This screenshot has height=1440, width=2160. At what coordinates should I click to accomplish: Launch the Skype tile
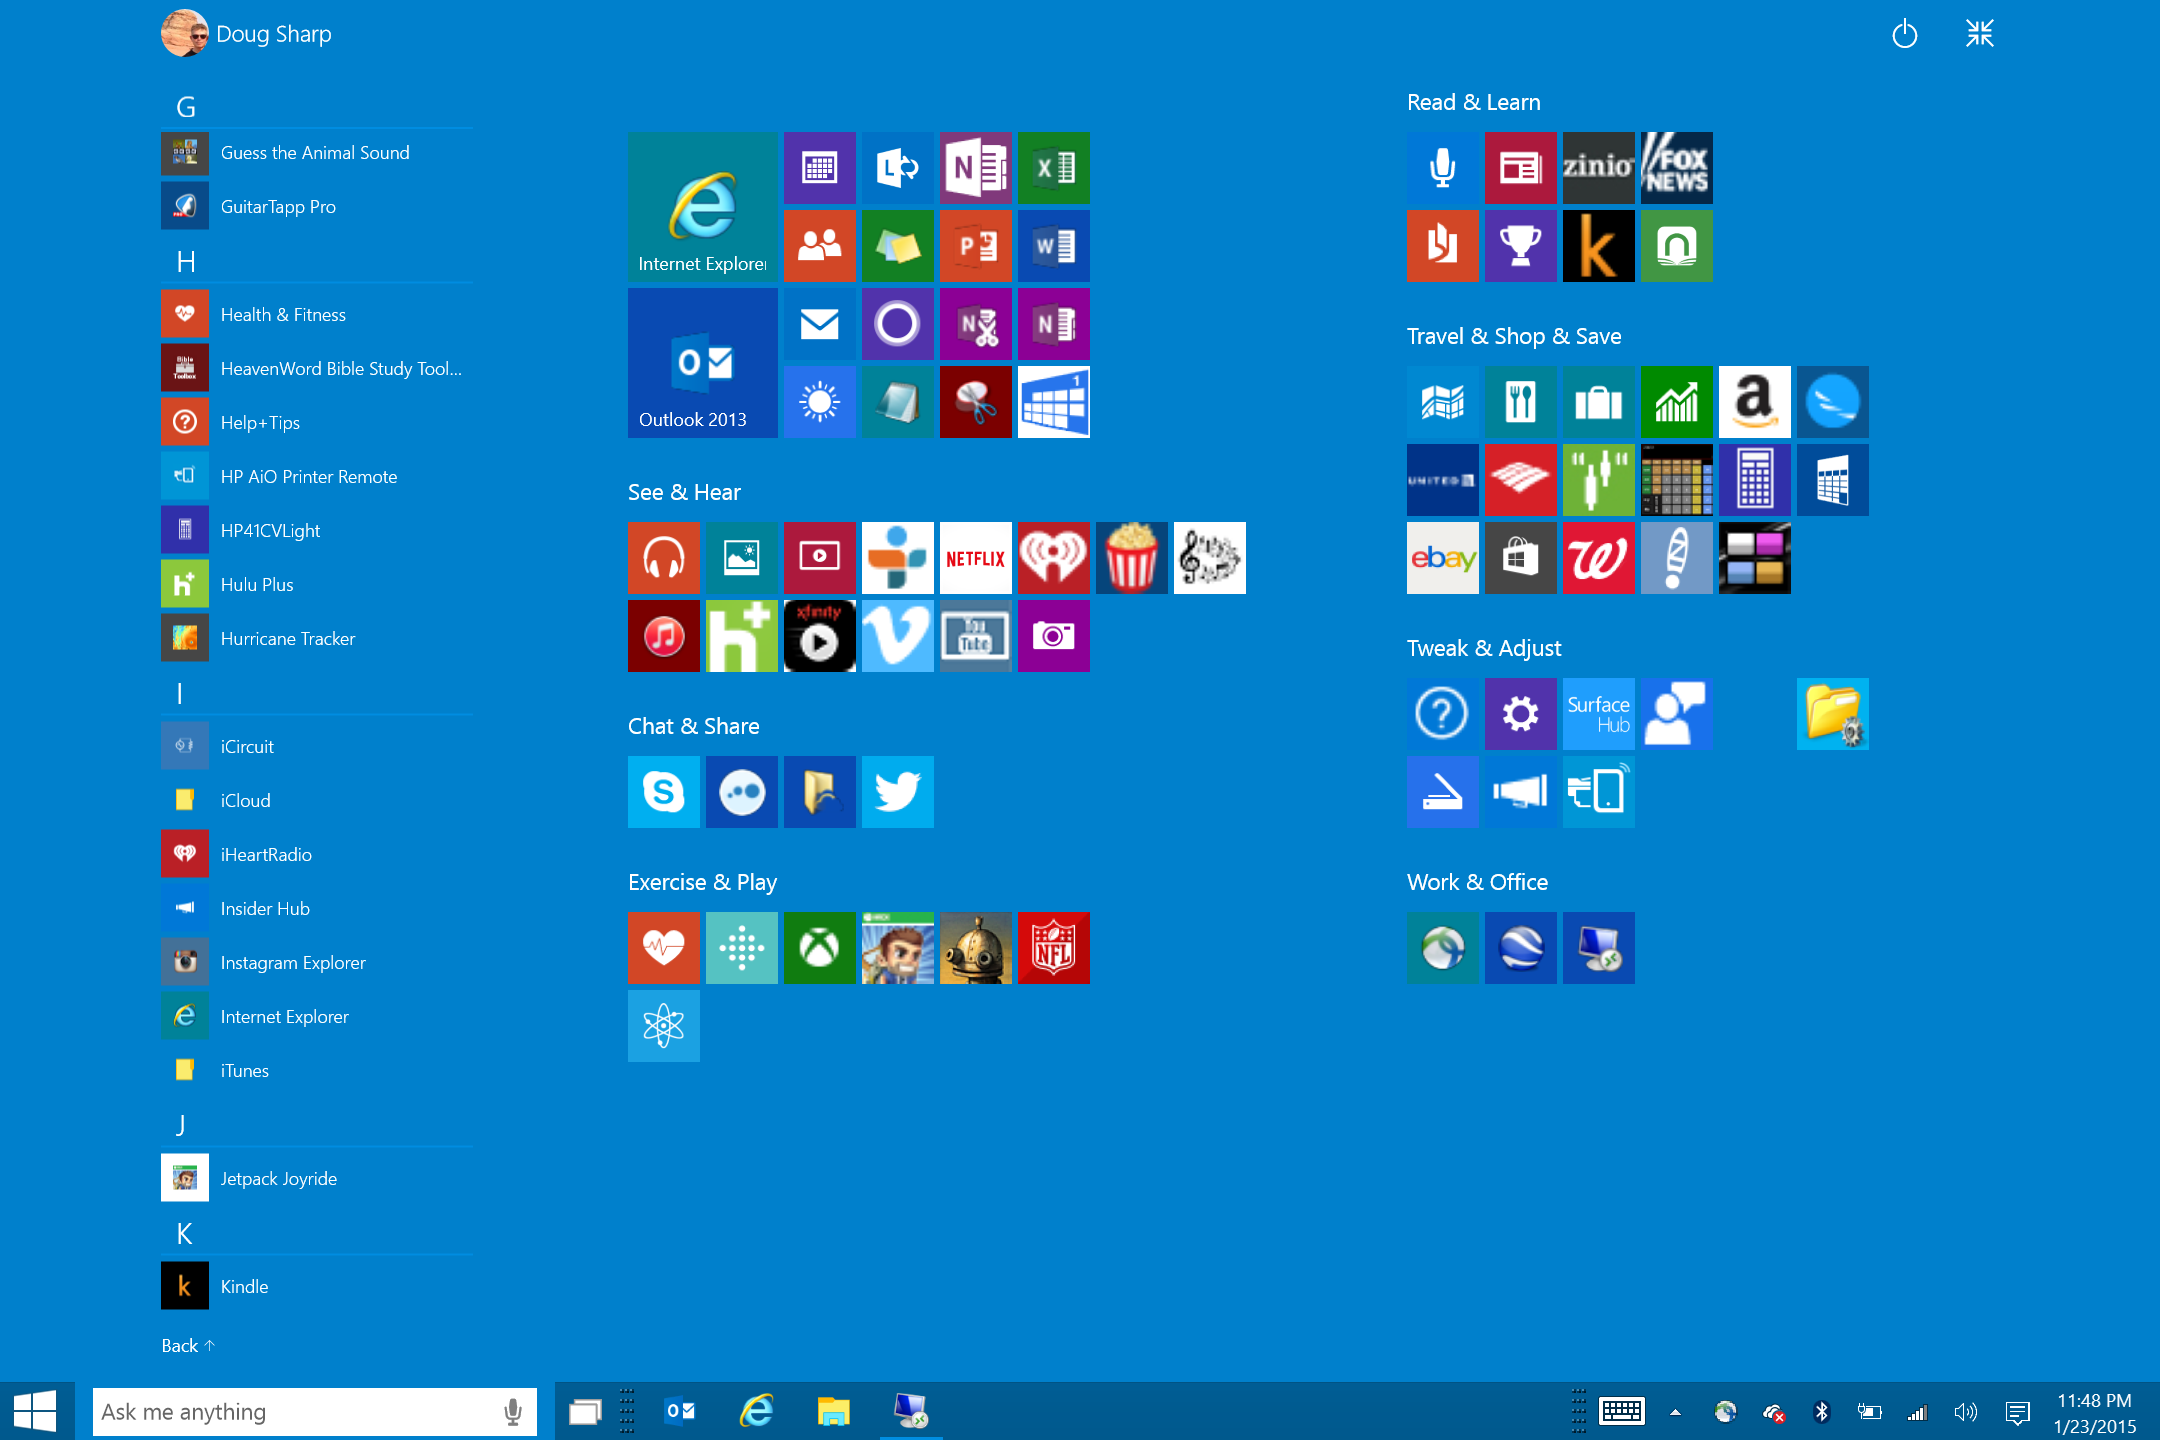(x=664, y=792)
